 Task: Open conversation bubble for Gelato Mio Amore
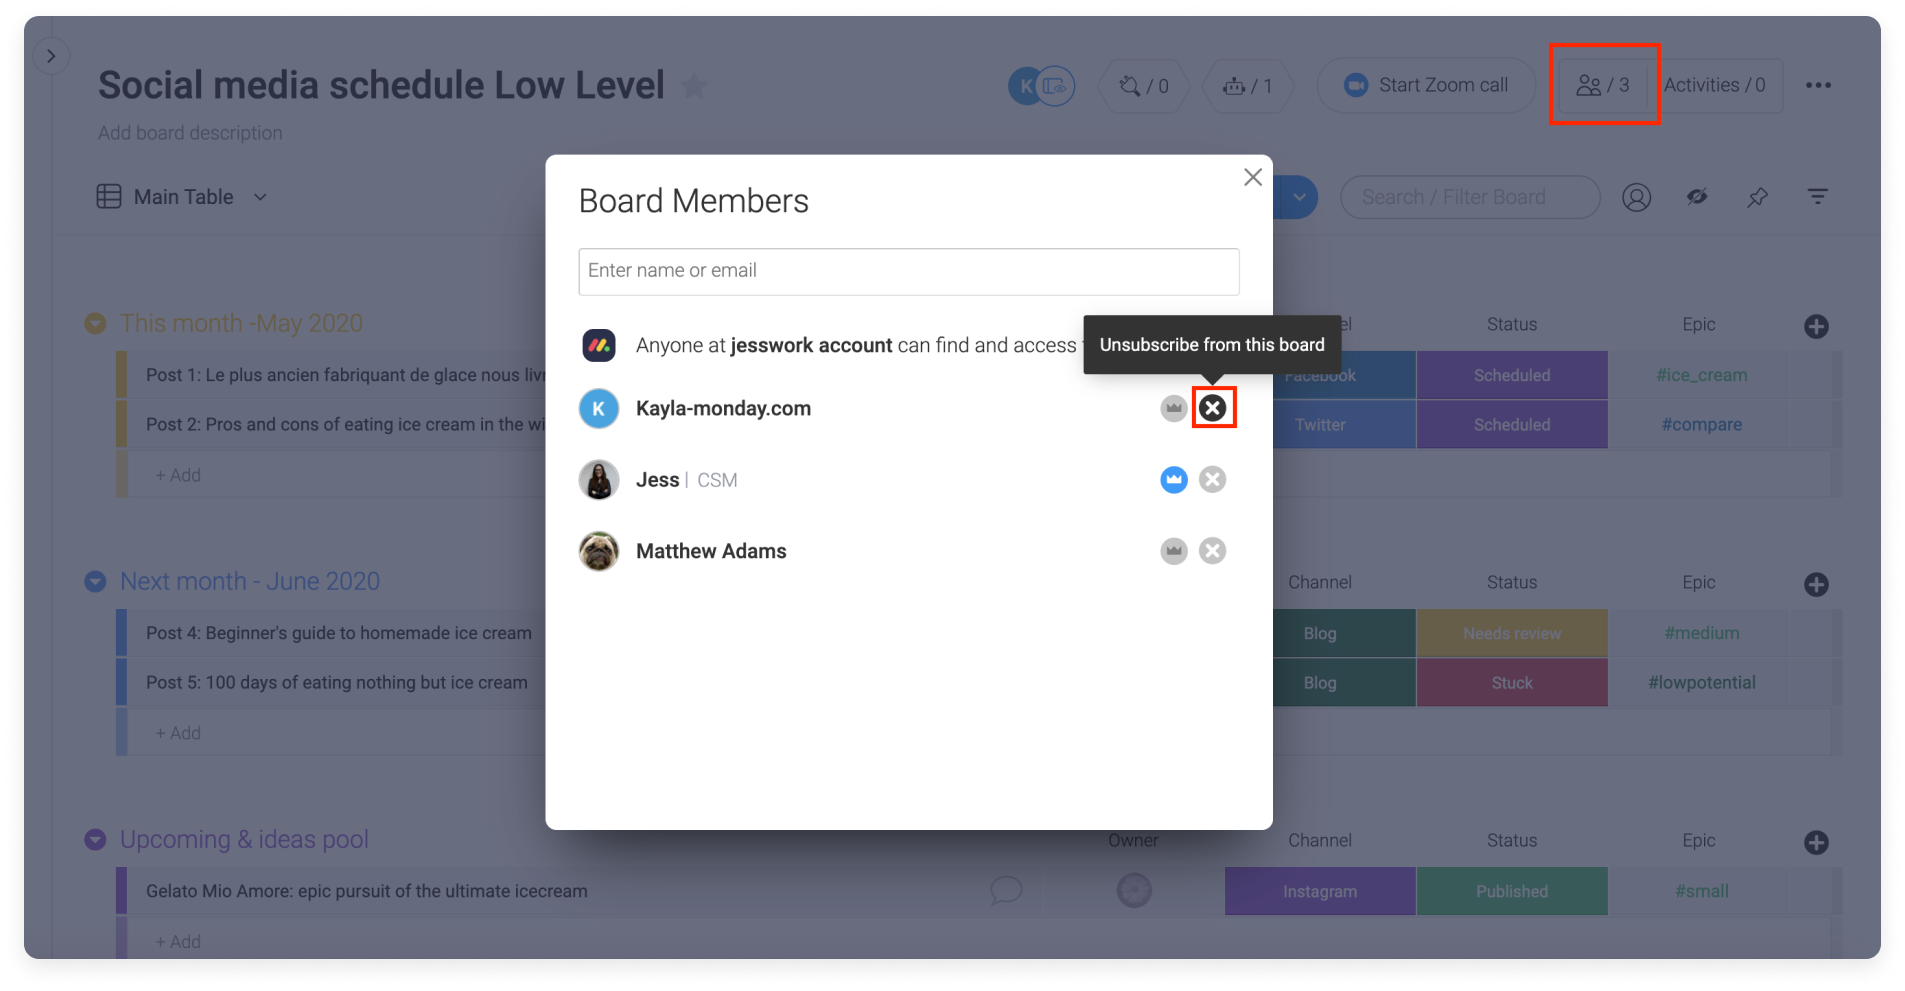tap(1006, 890)
